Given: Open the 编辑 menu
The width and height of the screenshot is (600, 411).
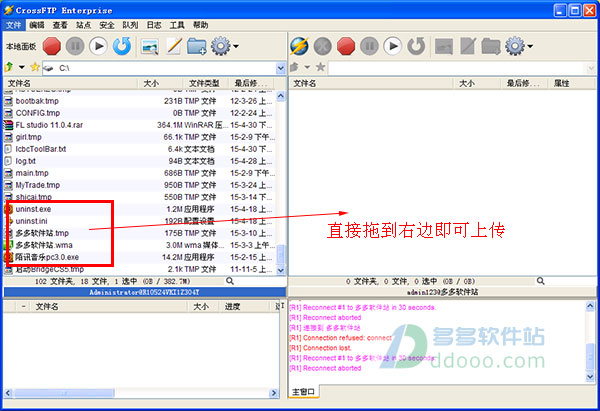Looking at the screenshot, I should [37, 25].
